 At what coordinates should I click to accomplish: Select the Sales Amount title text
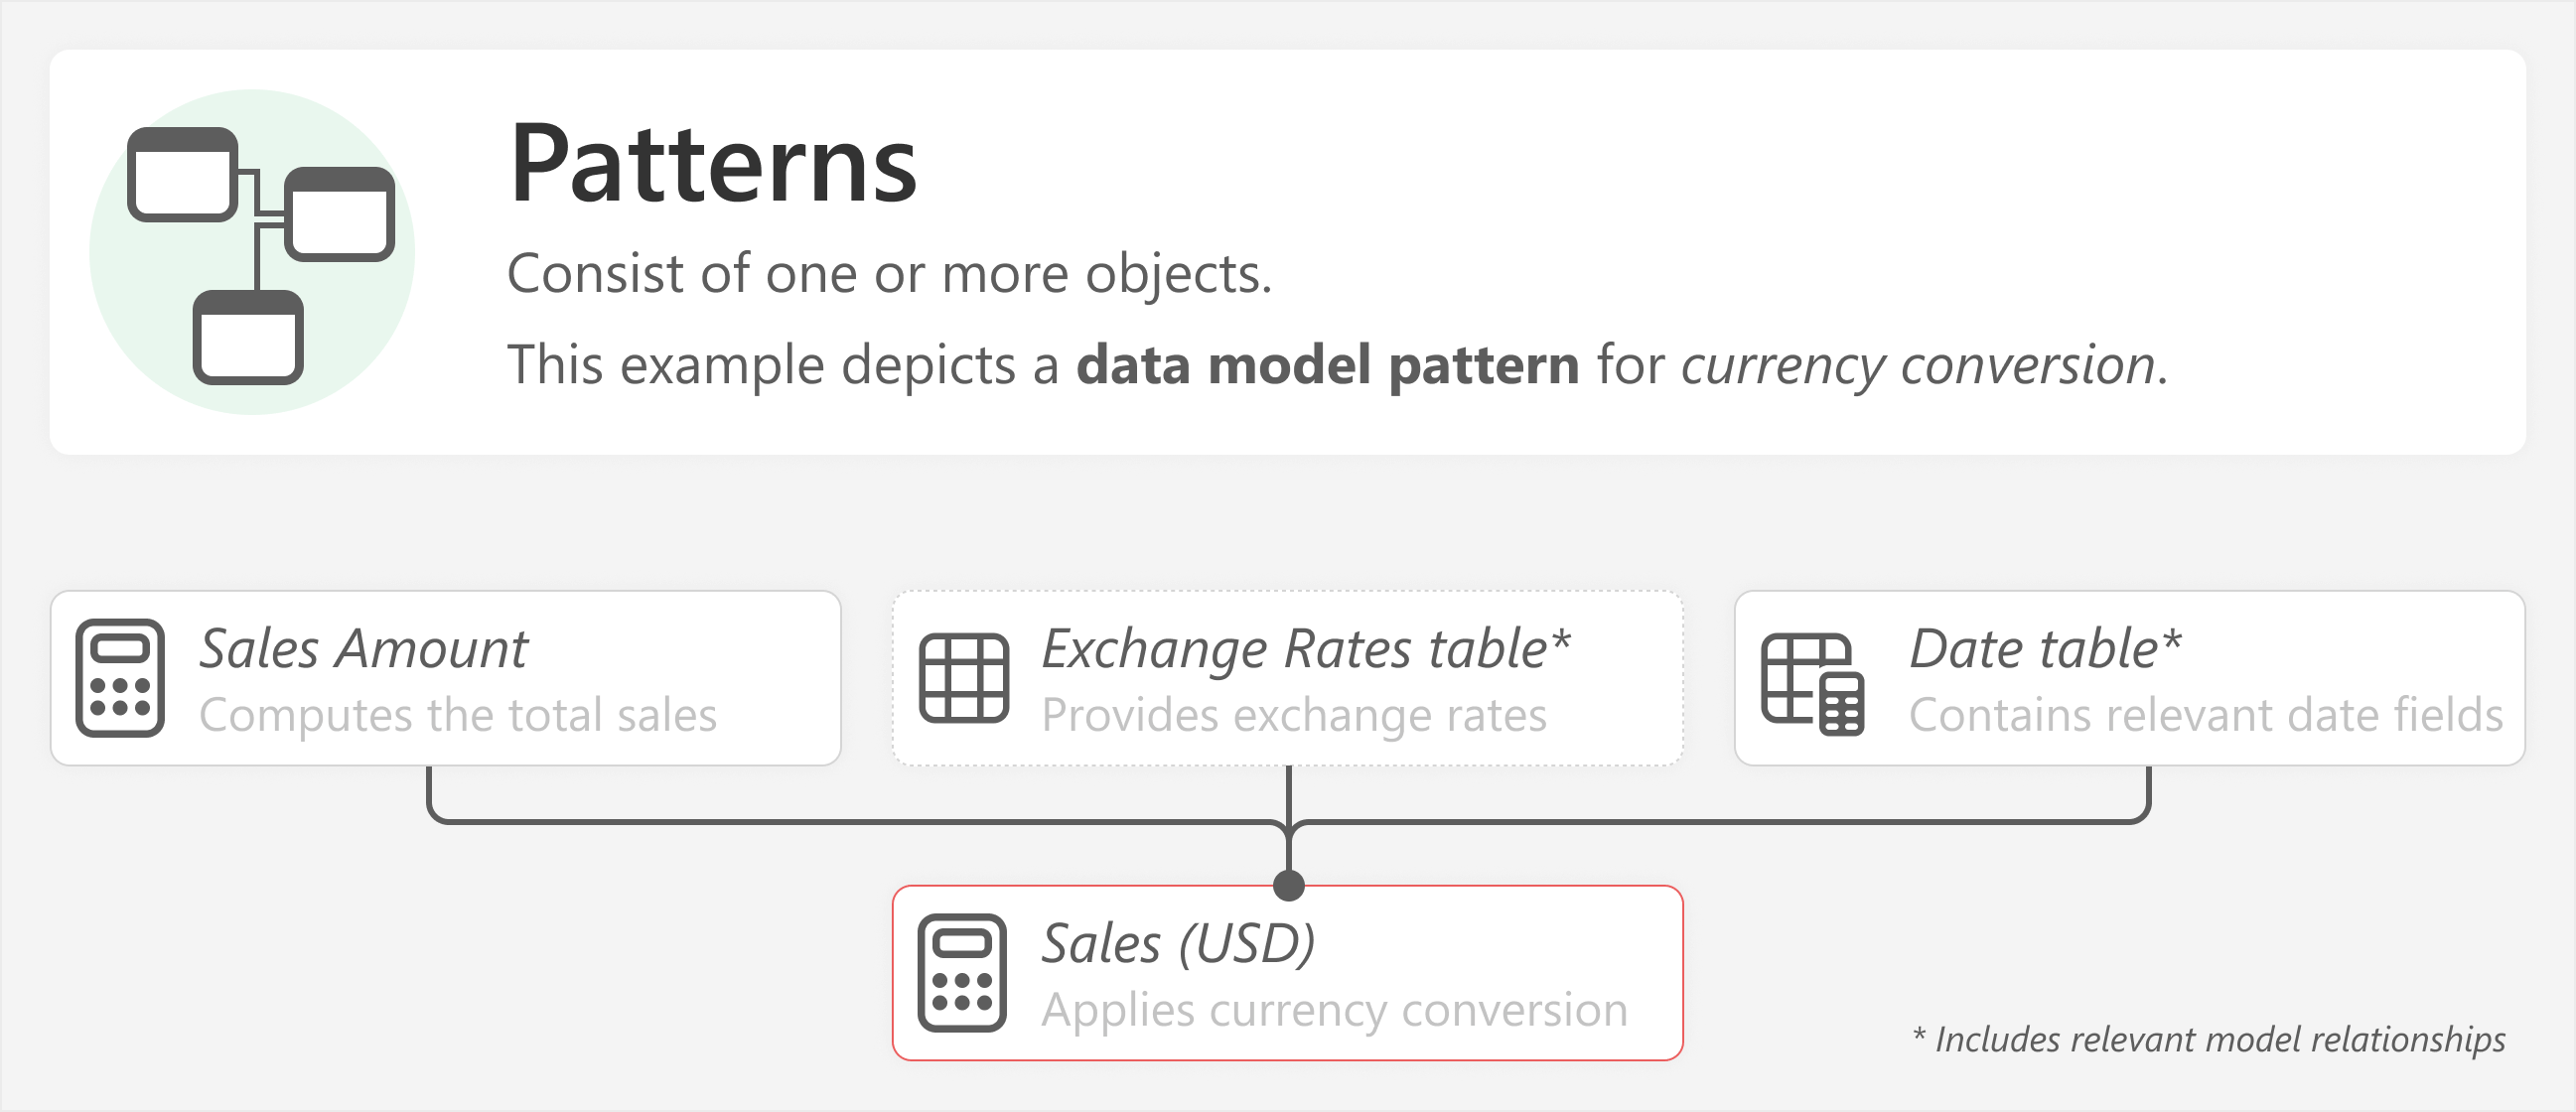tap(363, 649)
